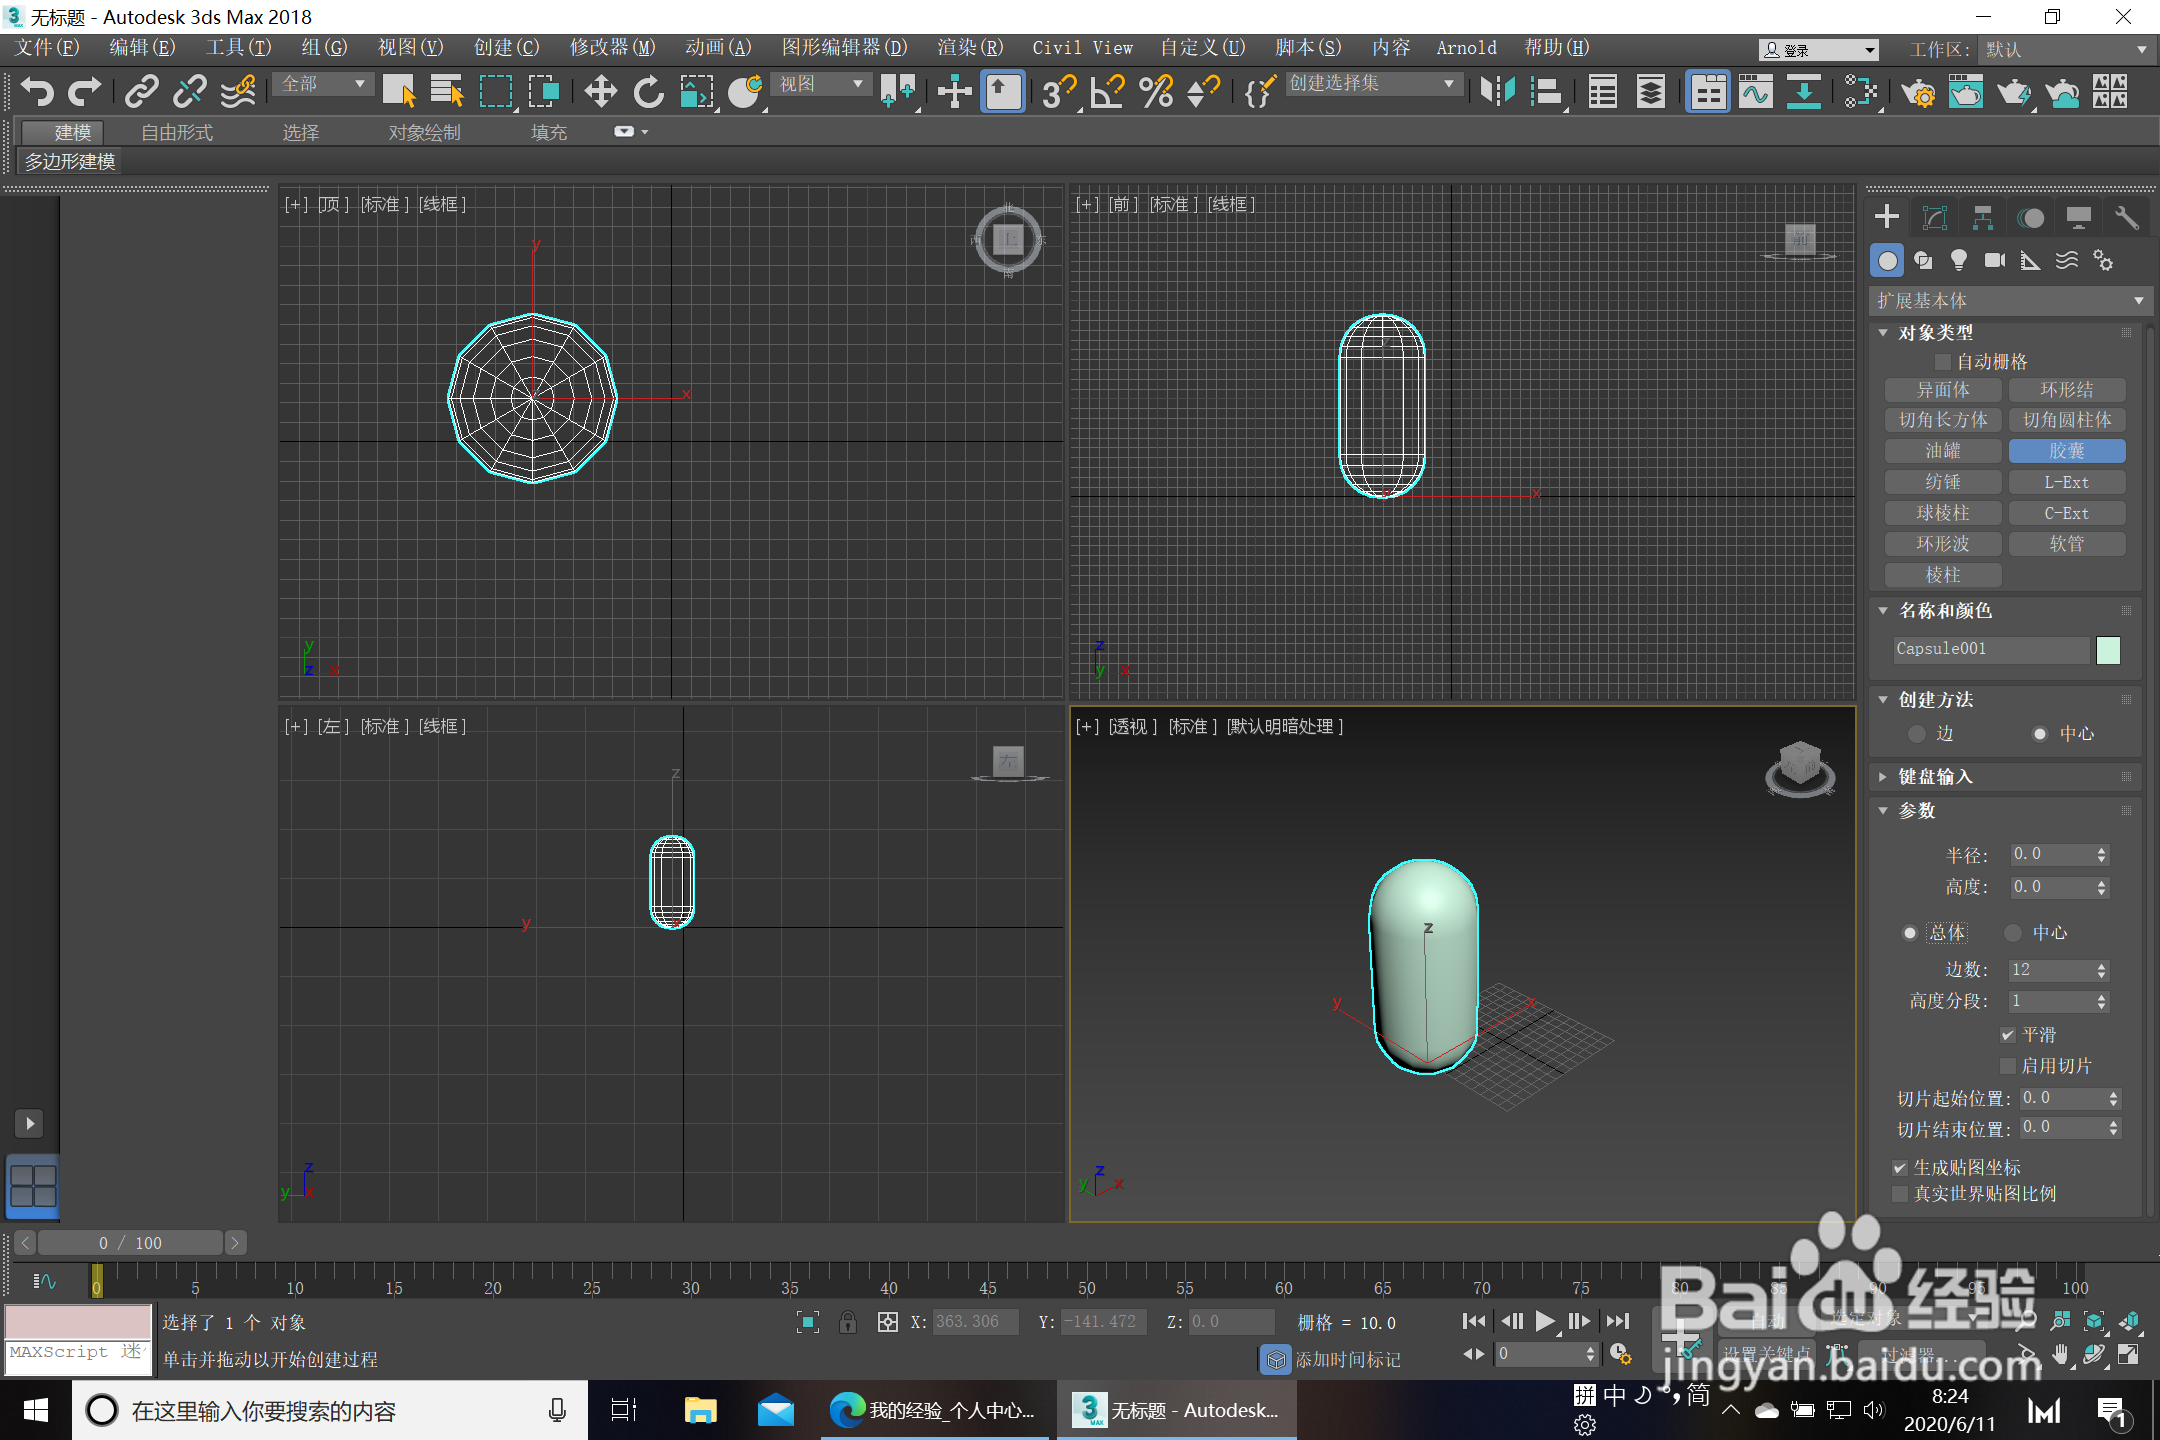This screenshot has height=1440, width=2160.
Task: Click the 切角长方体 object button
Action: click(x=1942, y=420)
